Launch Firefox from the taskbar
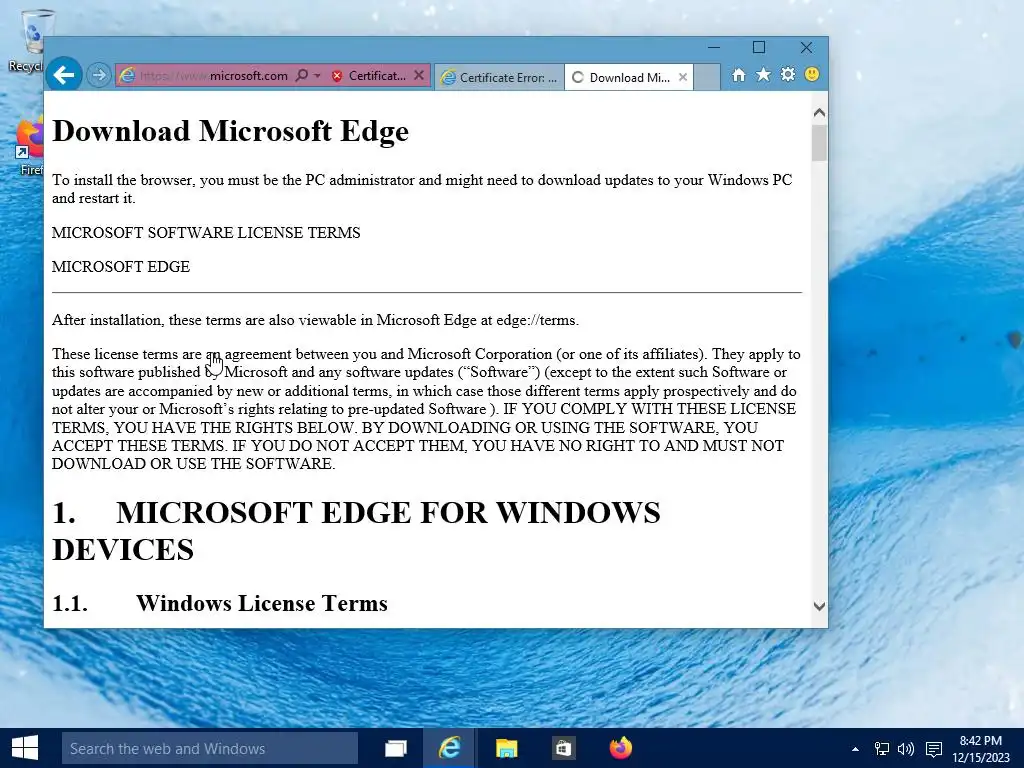This screenshot has width=1024, height=768. (620, 748)
